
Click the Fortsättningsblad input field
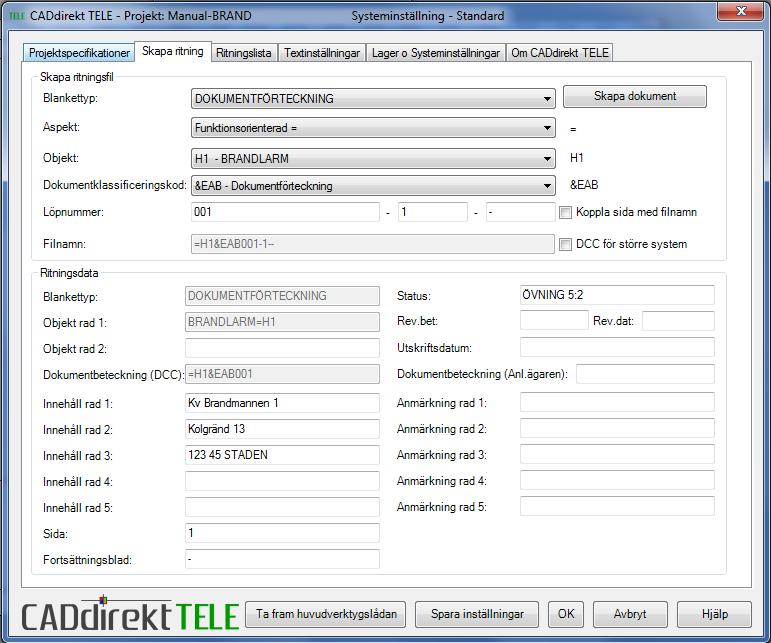282,559
